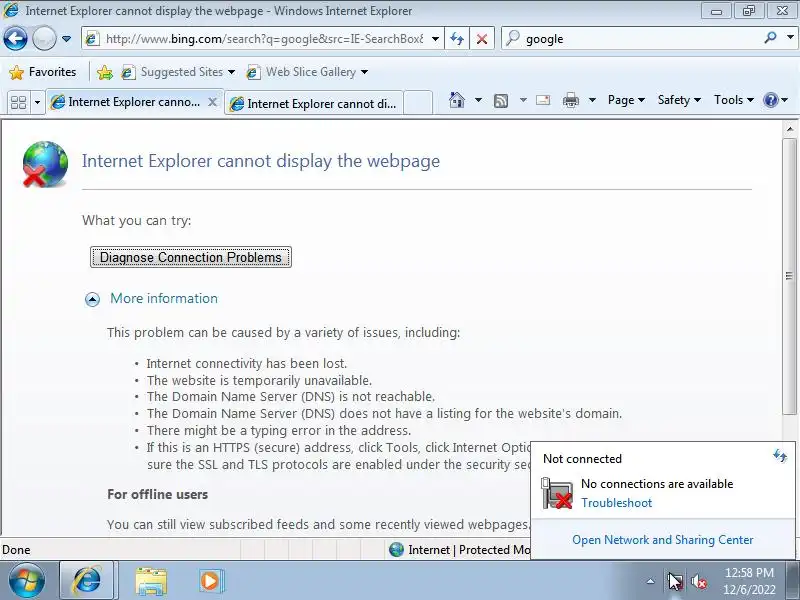The height and width of the screenshot is (600, 800).
Task: Run search with the magnifier icon
Action: click(x=770, y=38)
